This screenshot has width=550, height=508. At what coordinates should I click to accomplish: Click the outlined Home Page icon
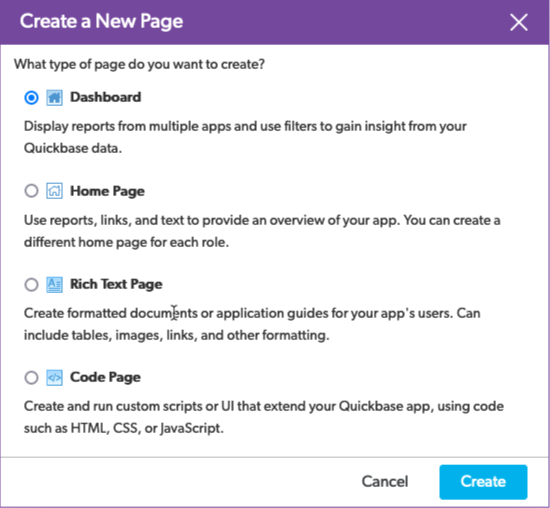pos(54,191)
